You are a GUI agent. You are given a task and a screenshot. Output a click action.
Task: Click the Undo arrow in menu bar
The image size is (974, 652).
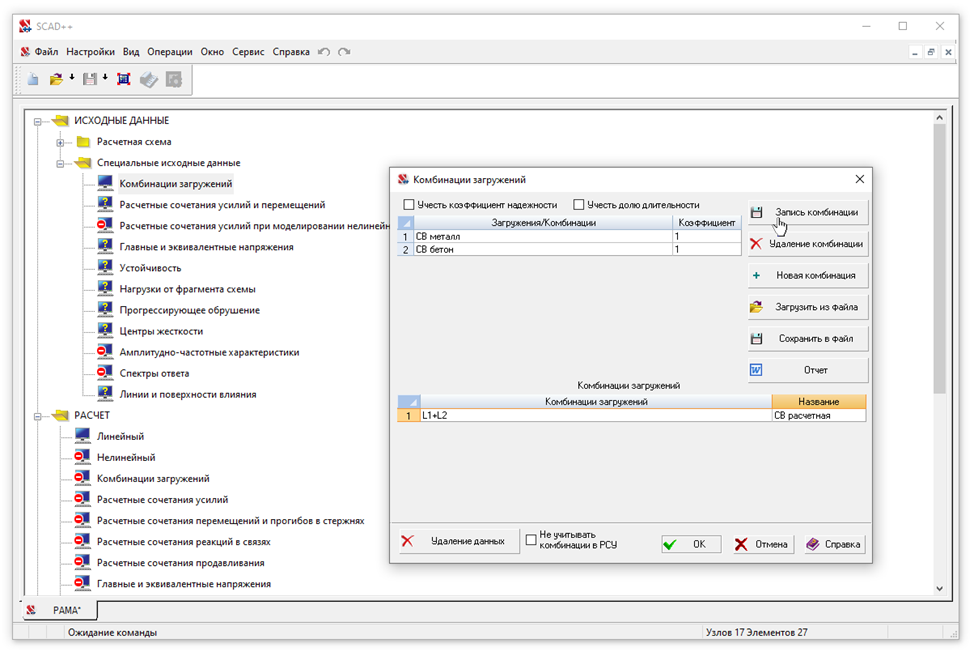pos(324,52)
